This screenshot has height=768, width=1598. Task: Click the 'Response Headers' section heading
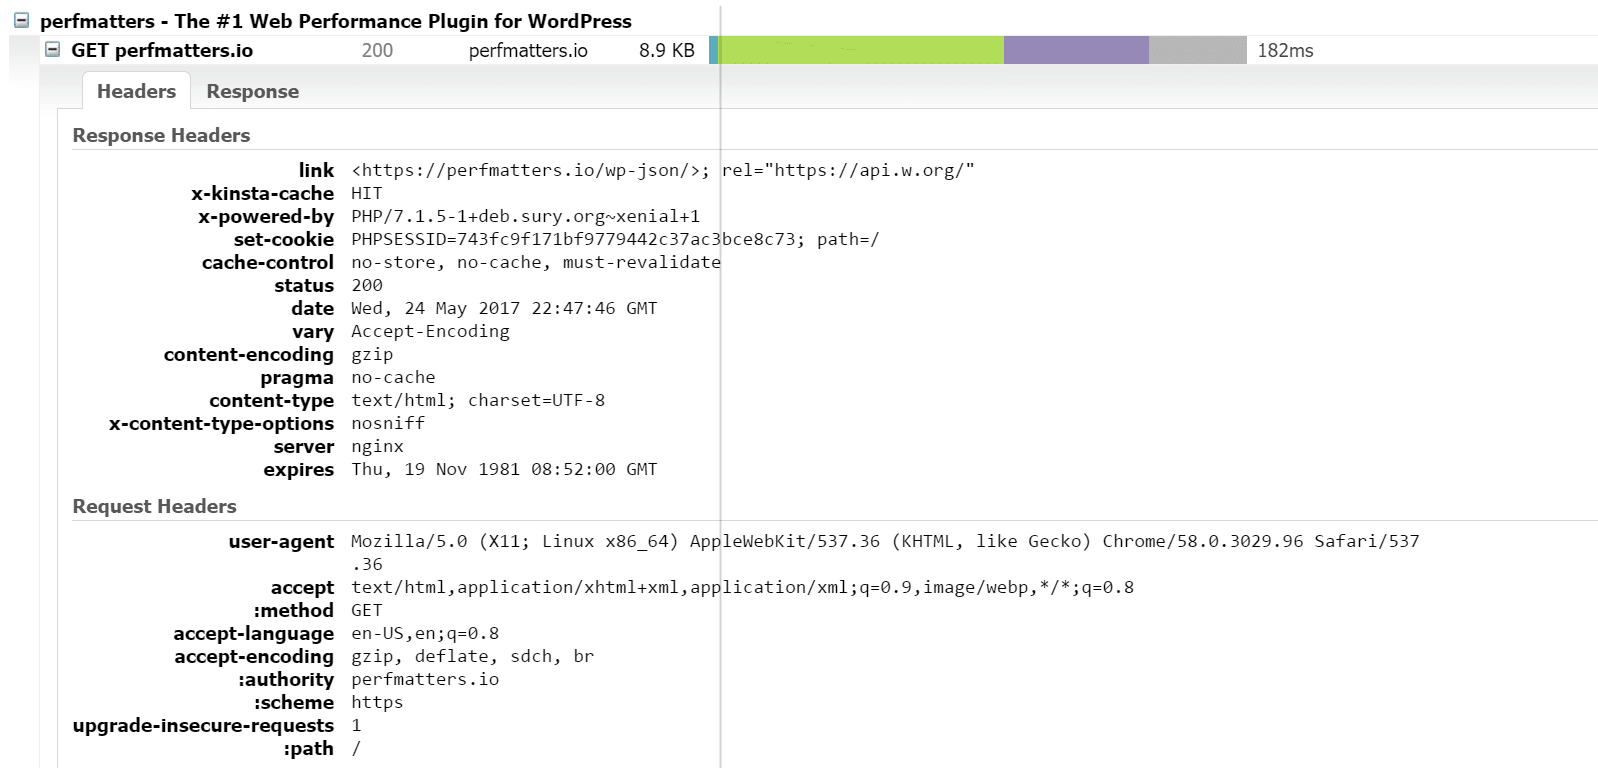pyautogui.click(x=161, y=135)
